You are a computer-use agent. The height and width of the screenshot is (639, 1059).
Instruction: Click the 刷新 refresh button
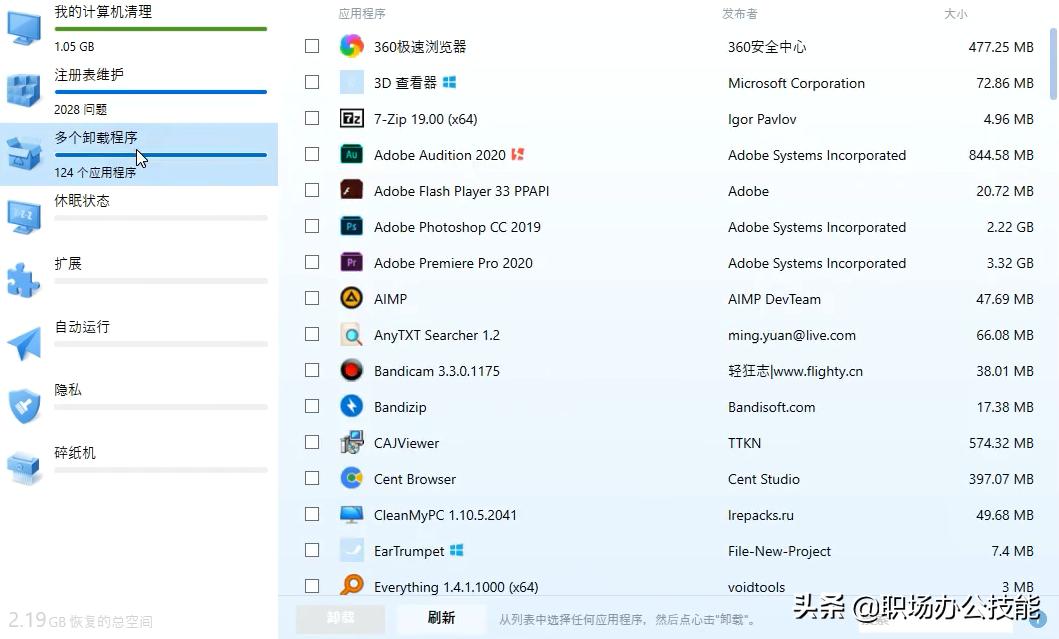(x=441, y=618)
